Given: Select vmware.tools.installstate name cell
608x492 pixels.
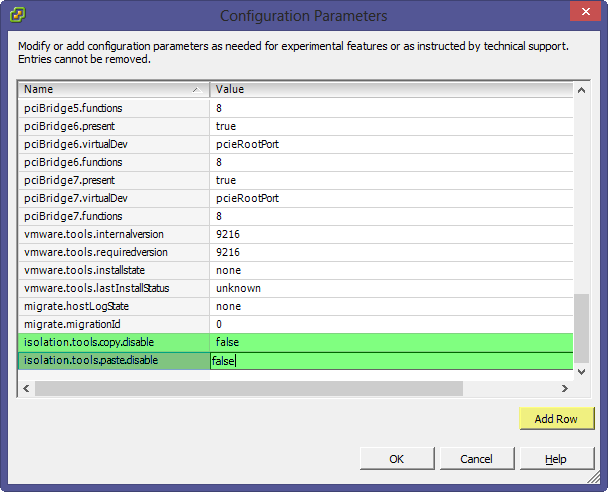Looking at the screenshot, I should pyautogui.click(x=114, y=270).
